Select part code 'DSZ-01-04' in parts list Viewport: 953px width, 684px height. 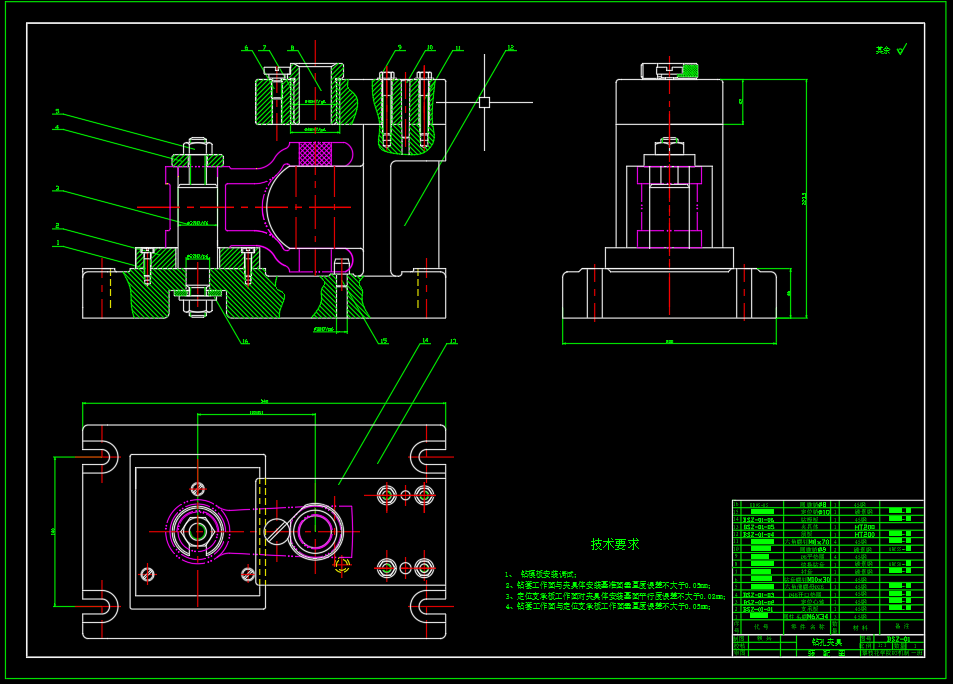point(759,534)
